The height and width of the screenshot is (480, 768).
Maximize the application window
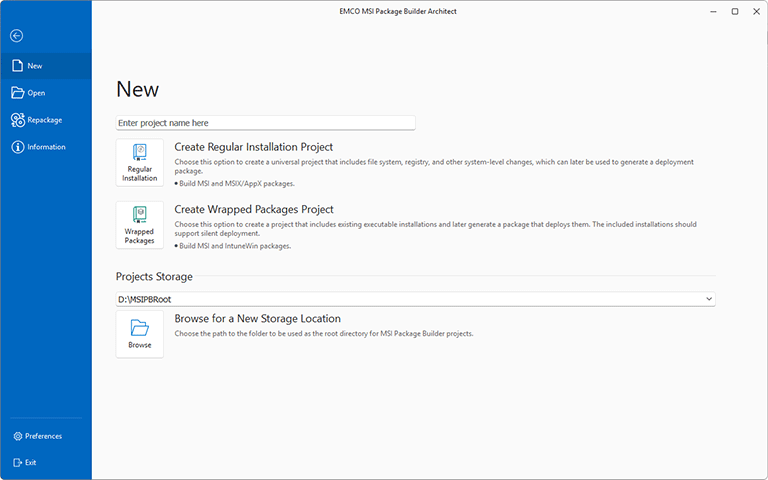[x=734, y=11]
